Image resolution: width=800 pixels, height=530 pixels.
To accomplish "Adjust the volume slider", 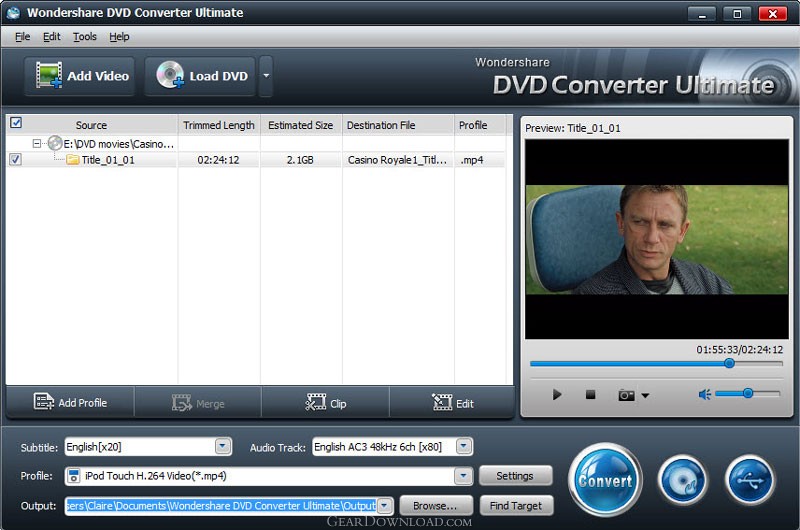I will click(747, 393).
